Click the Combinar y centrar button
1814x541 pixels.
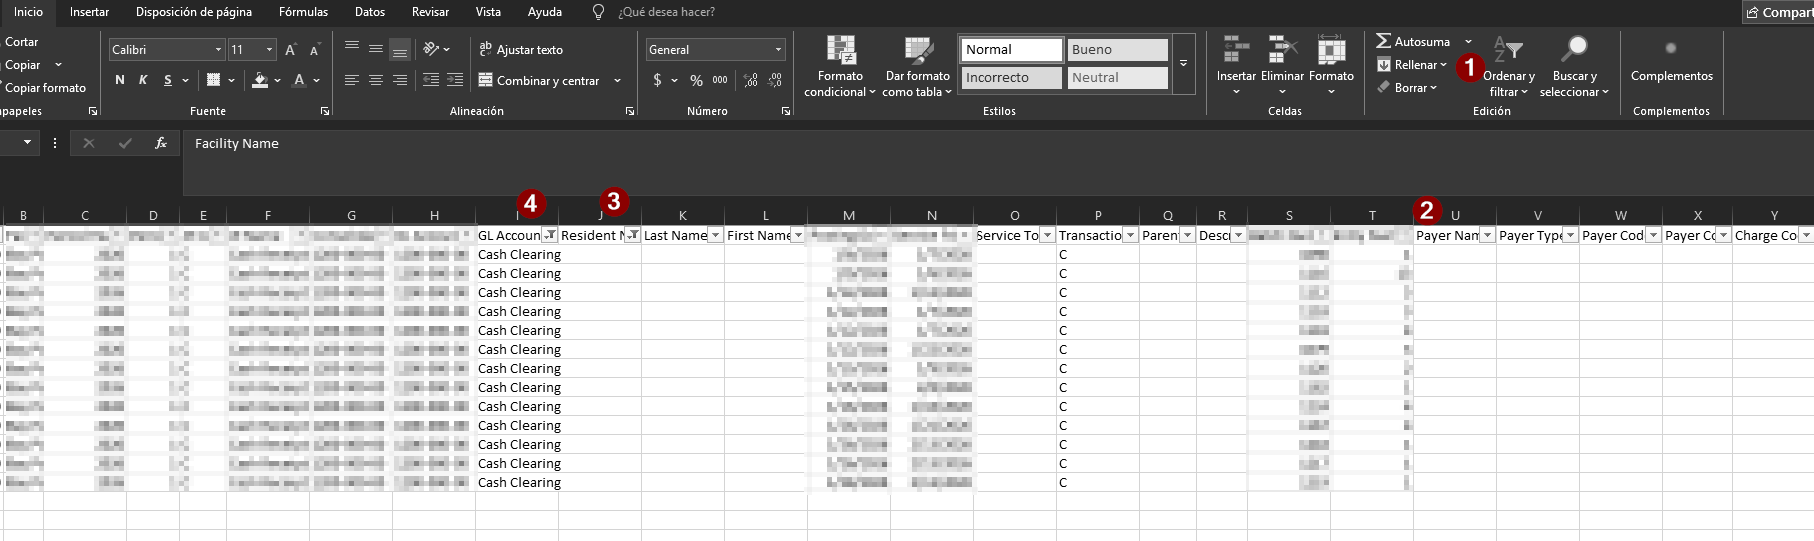tap(540, 80)
